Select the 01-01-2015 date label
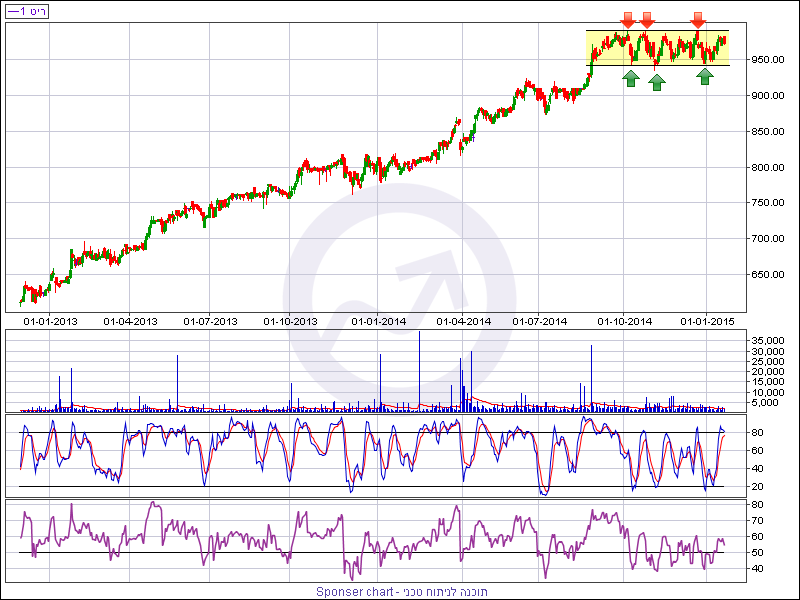The width and height of the screenshot is (800, 600). (707, 321)
